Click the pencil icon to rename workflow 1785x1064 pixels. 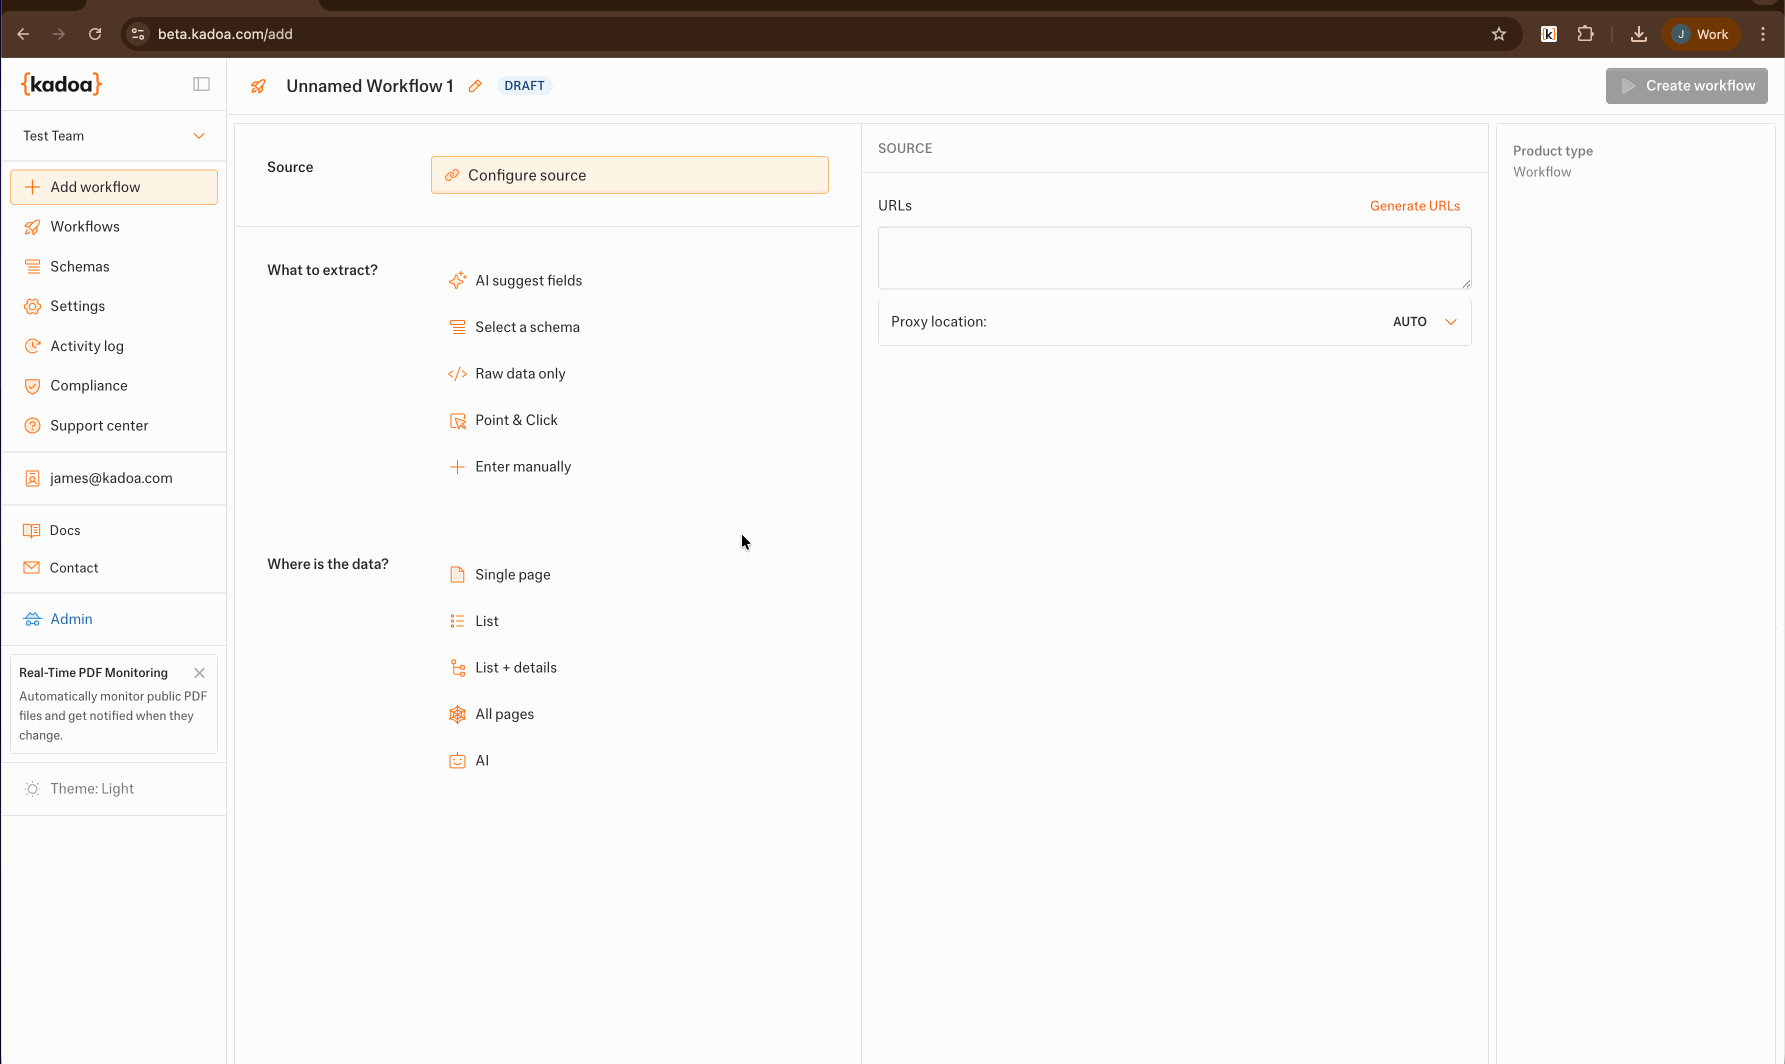point(475,86)
